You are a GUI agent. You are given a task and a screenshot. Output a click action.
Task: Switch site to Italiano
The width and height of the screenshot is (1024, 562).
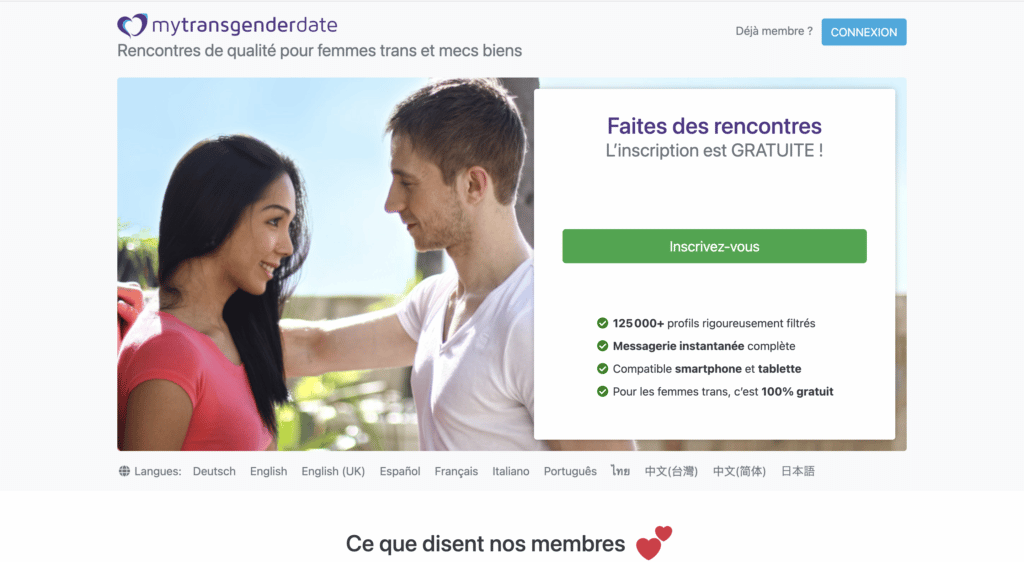coord(511,471)
